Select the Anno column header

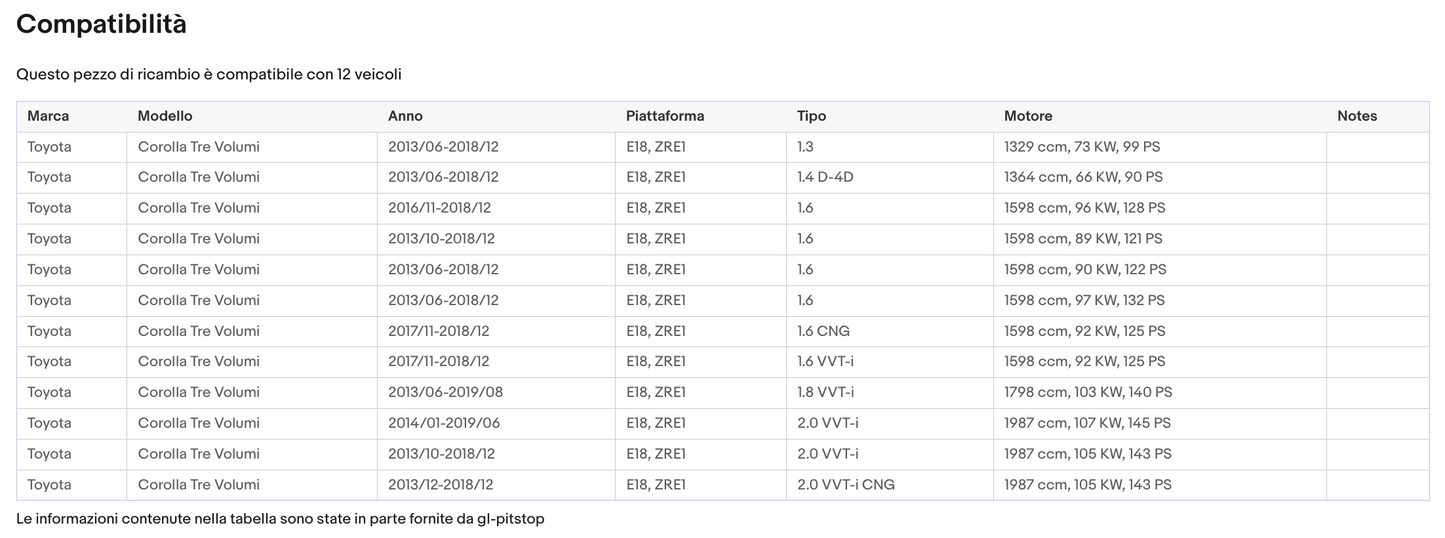pos(405,116)
